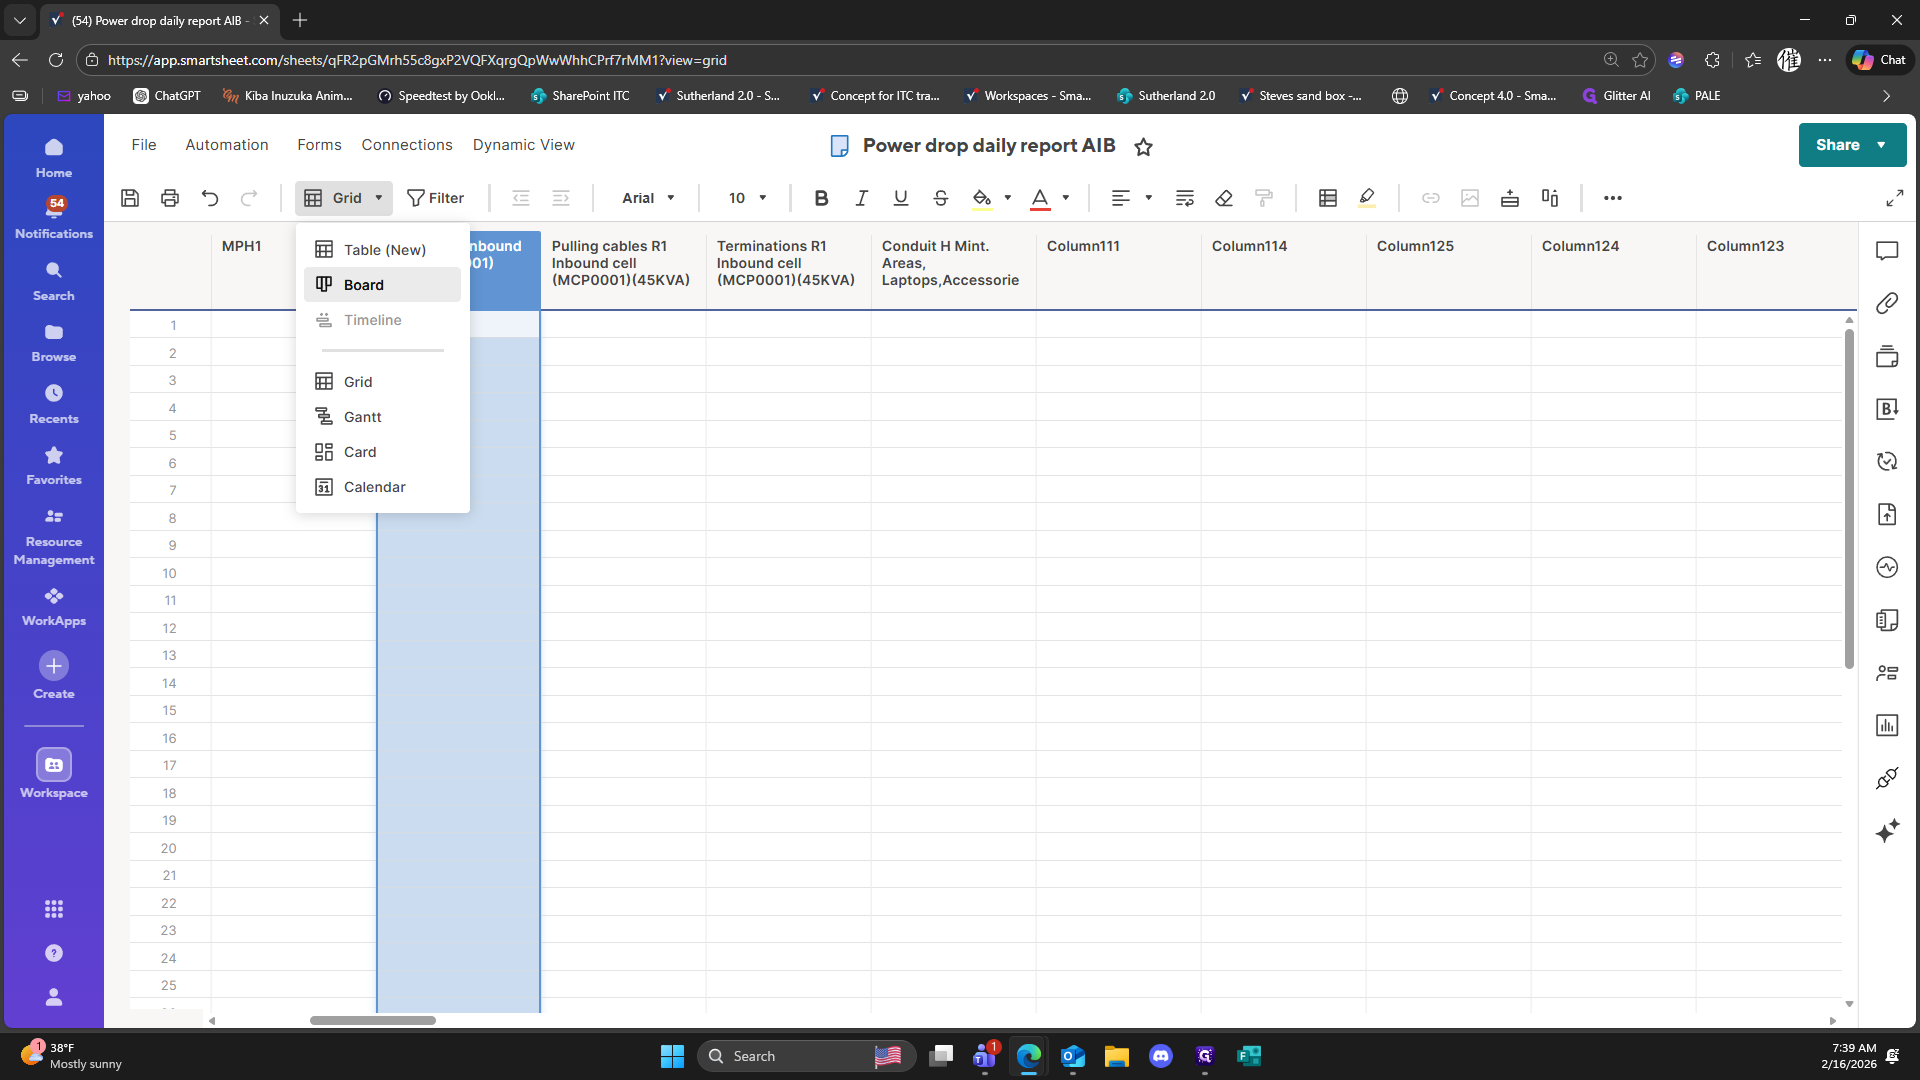Open Notifications in left sidebar
This screenshot has width=1920, height=1080.
pyautogui.click(x=54, y=216)
